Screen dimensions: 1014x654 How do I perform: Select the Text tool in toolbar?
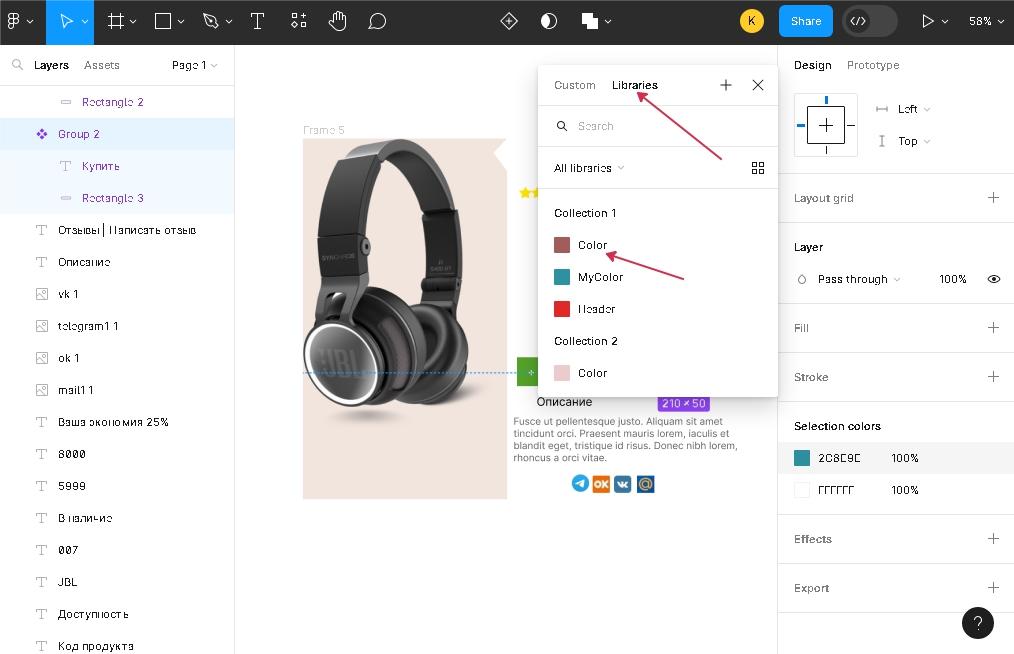pos(257,21)
